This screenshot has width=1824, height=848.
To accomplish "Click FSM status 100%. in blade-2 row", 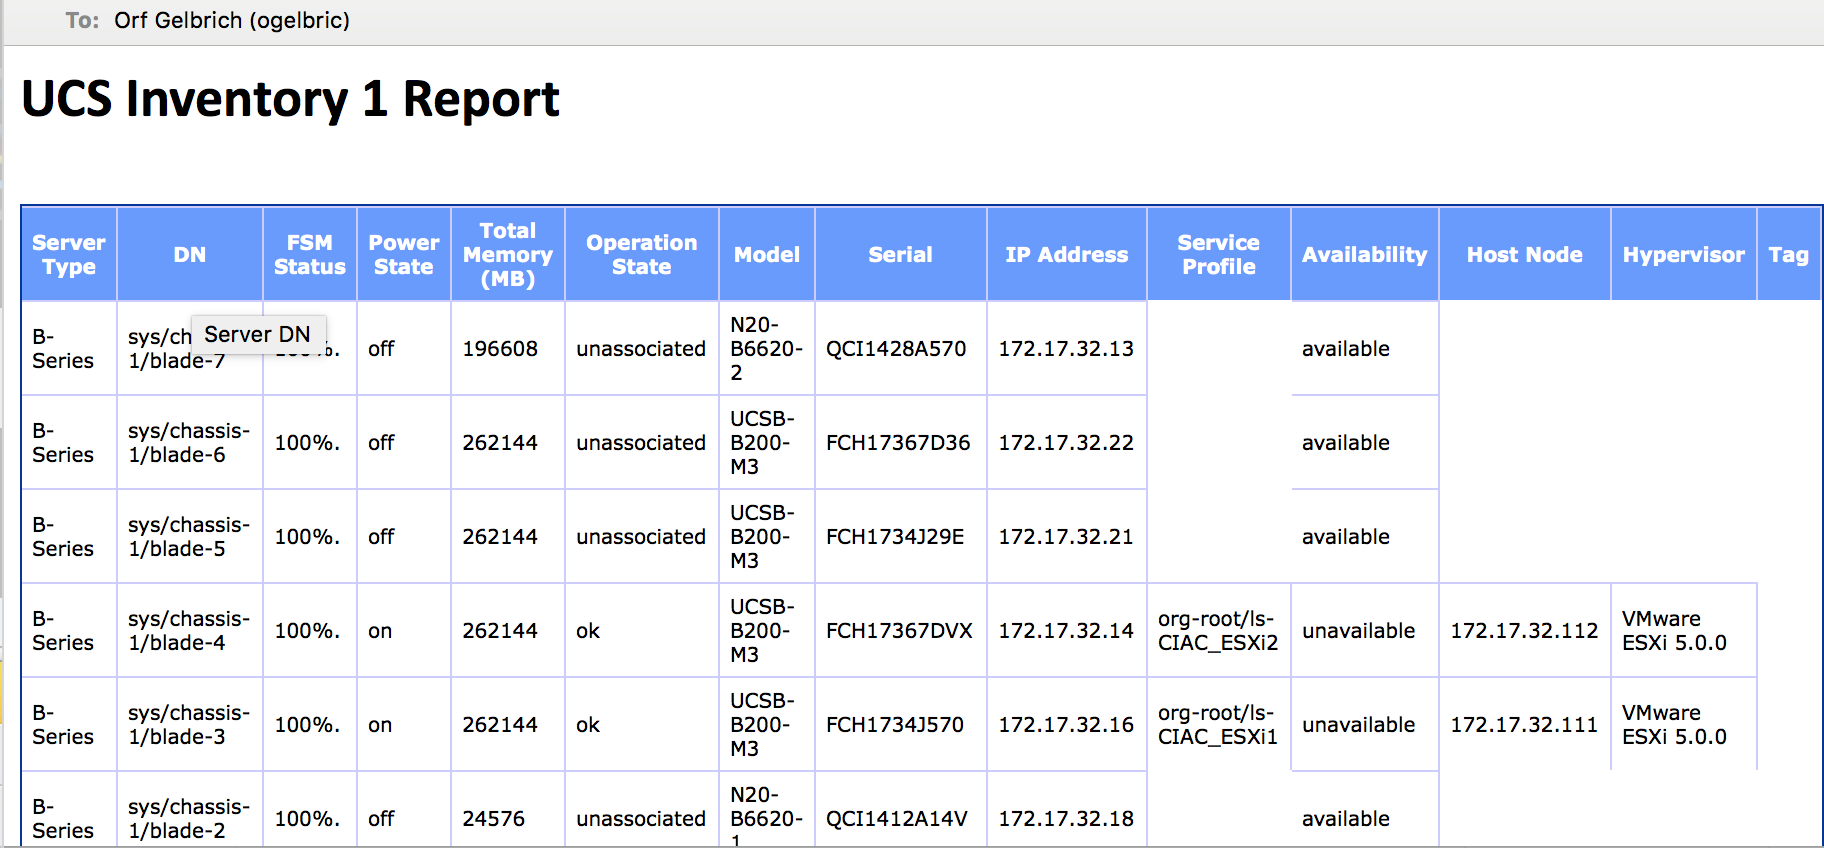I will click(x=307, y=818).
